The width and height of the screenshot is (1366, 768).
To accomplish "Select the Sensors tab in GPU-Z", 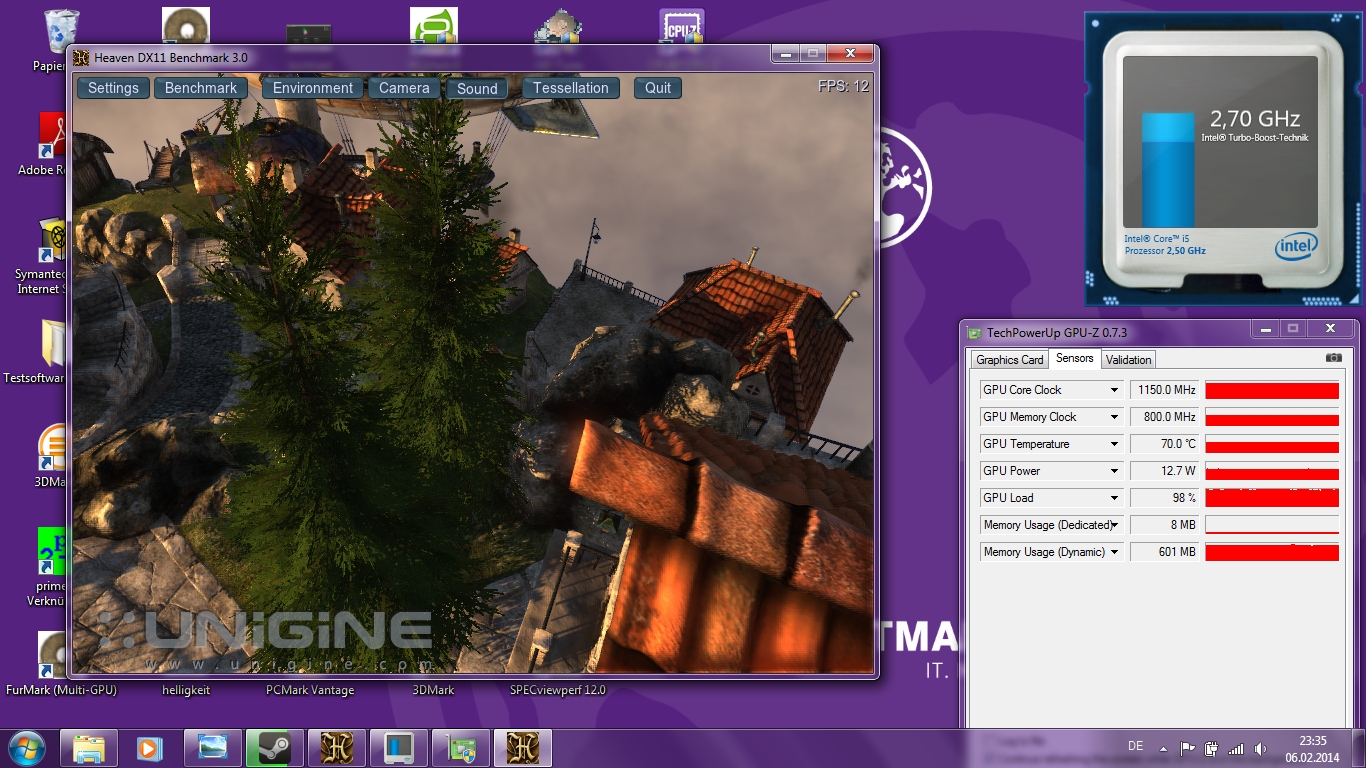I will pyautogui.click(x=1075, y=359).
